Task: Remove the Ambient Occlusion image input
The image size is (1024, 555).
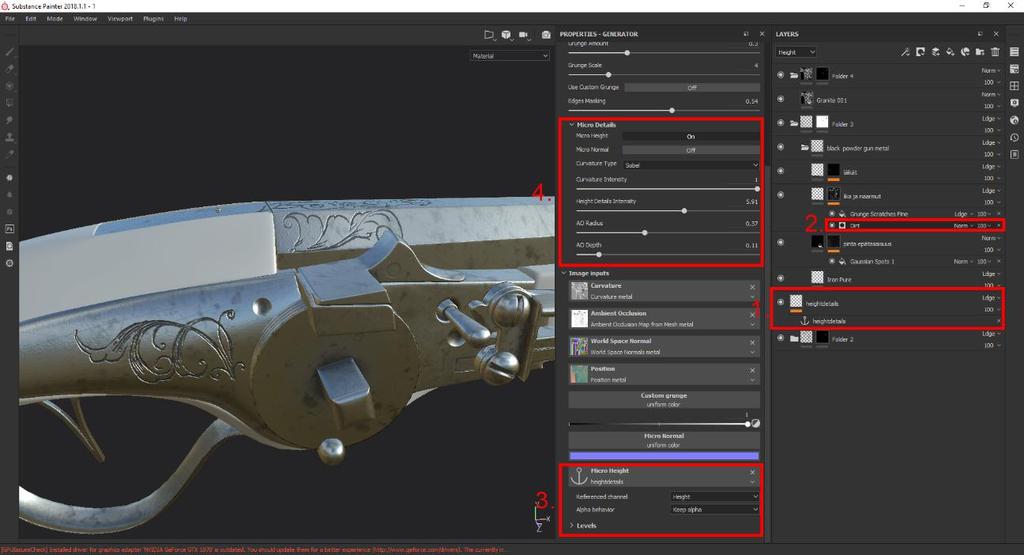Action: 752,315
